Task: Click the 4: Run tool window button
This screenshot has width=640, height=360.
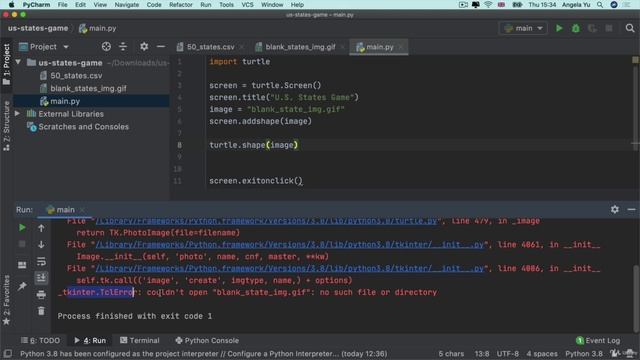Action: click(x=90, y=340)
